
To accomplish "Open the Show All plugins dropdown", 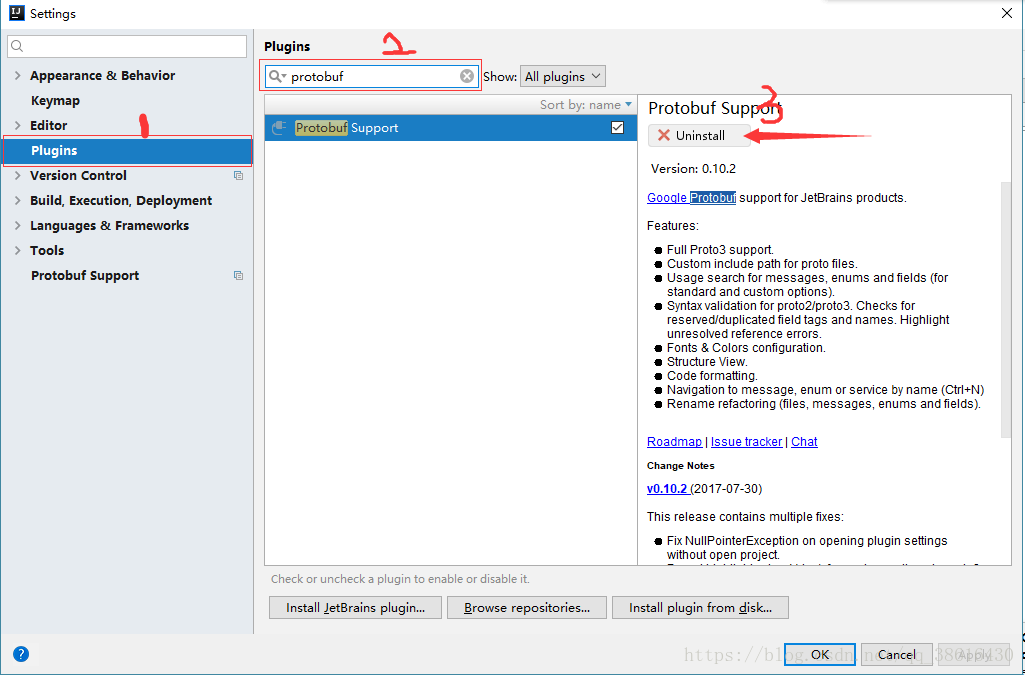I will click(x=563, y=76).
